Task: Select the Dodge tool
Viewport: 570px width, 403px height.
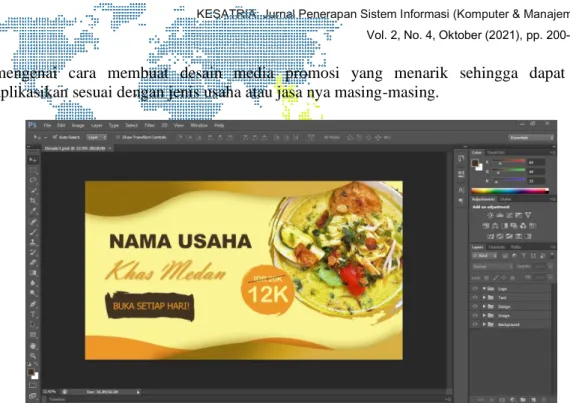Action: tap(33, 293)
